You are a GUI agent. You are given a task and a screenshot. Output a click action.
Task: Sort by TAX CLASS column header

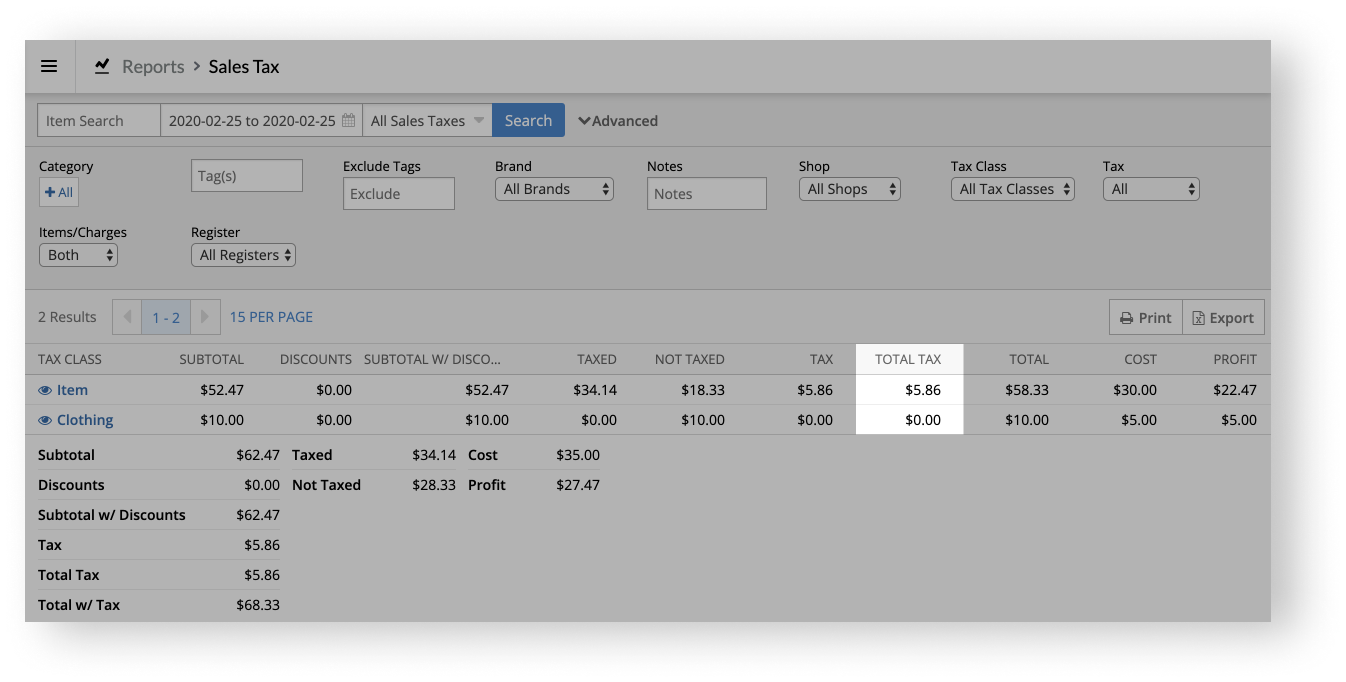70,359
